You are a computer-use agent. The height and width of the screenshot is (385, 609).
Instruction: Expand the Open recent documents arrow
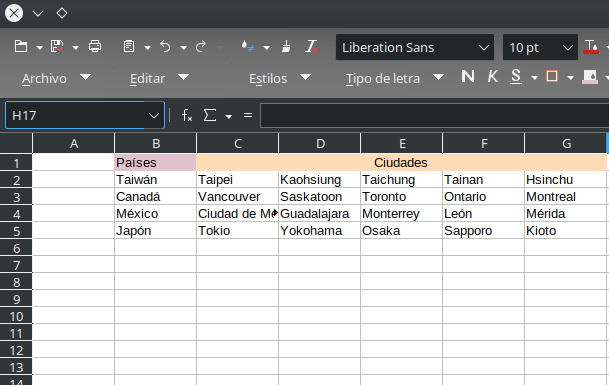[x=39, y=48]
